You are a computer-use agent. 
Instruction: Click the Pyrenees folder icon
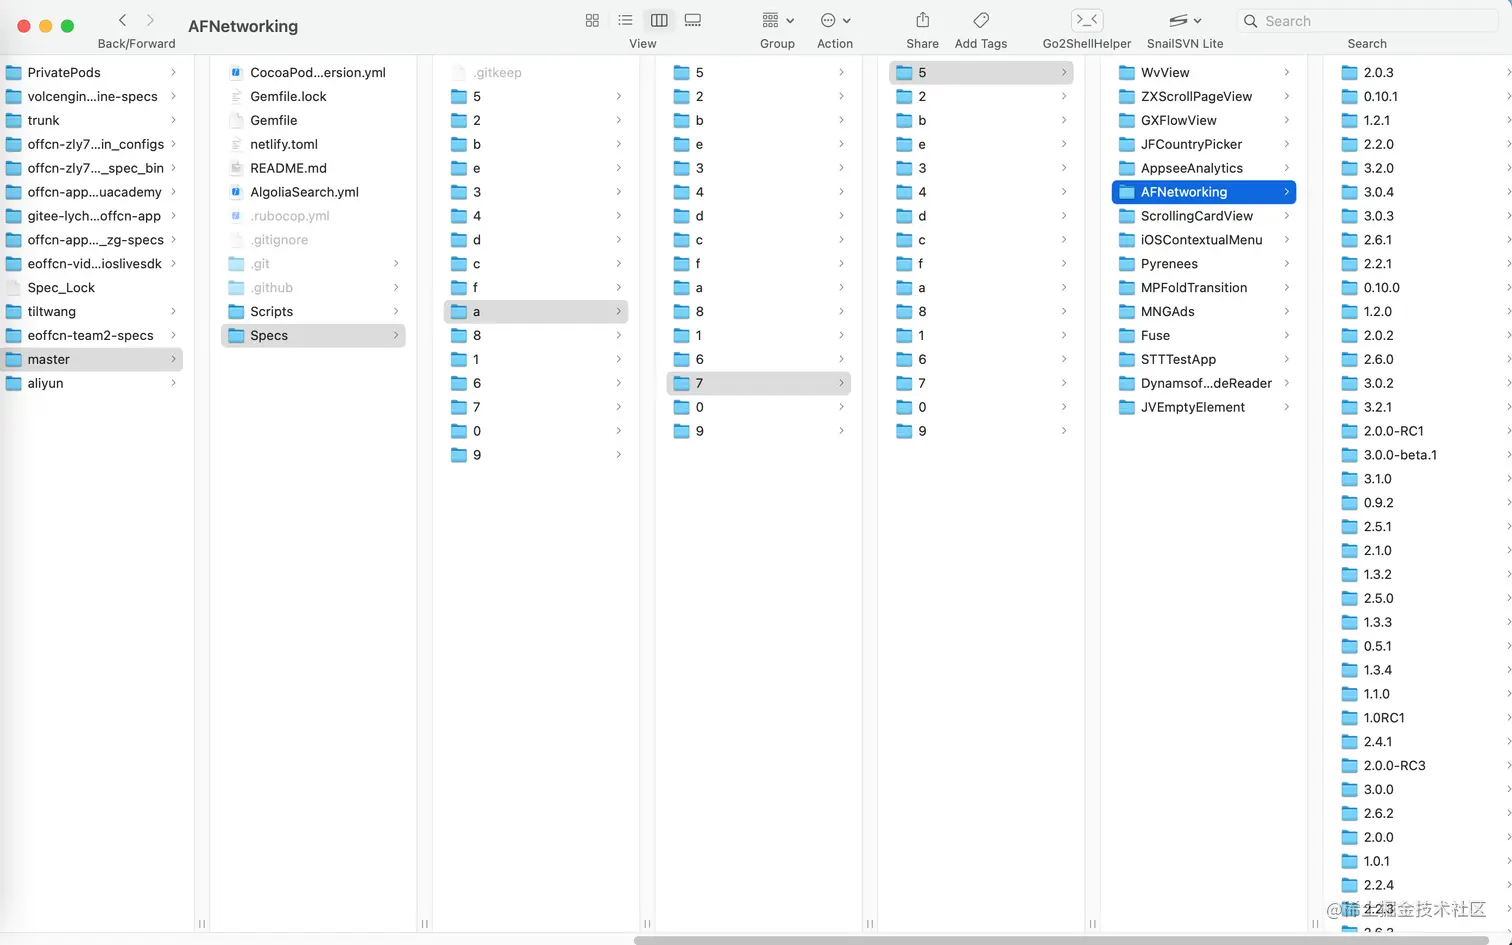[1127, 264]
